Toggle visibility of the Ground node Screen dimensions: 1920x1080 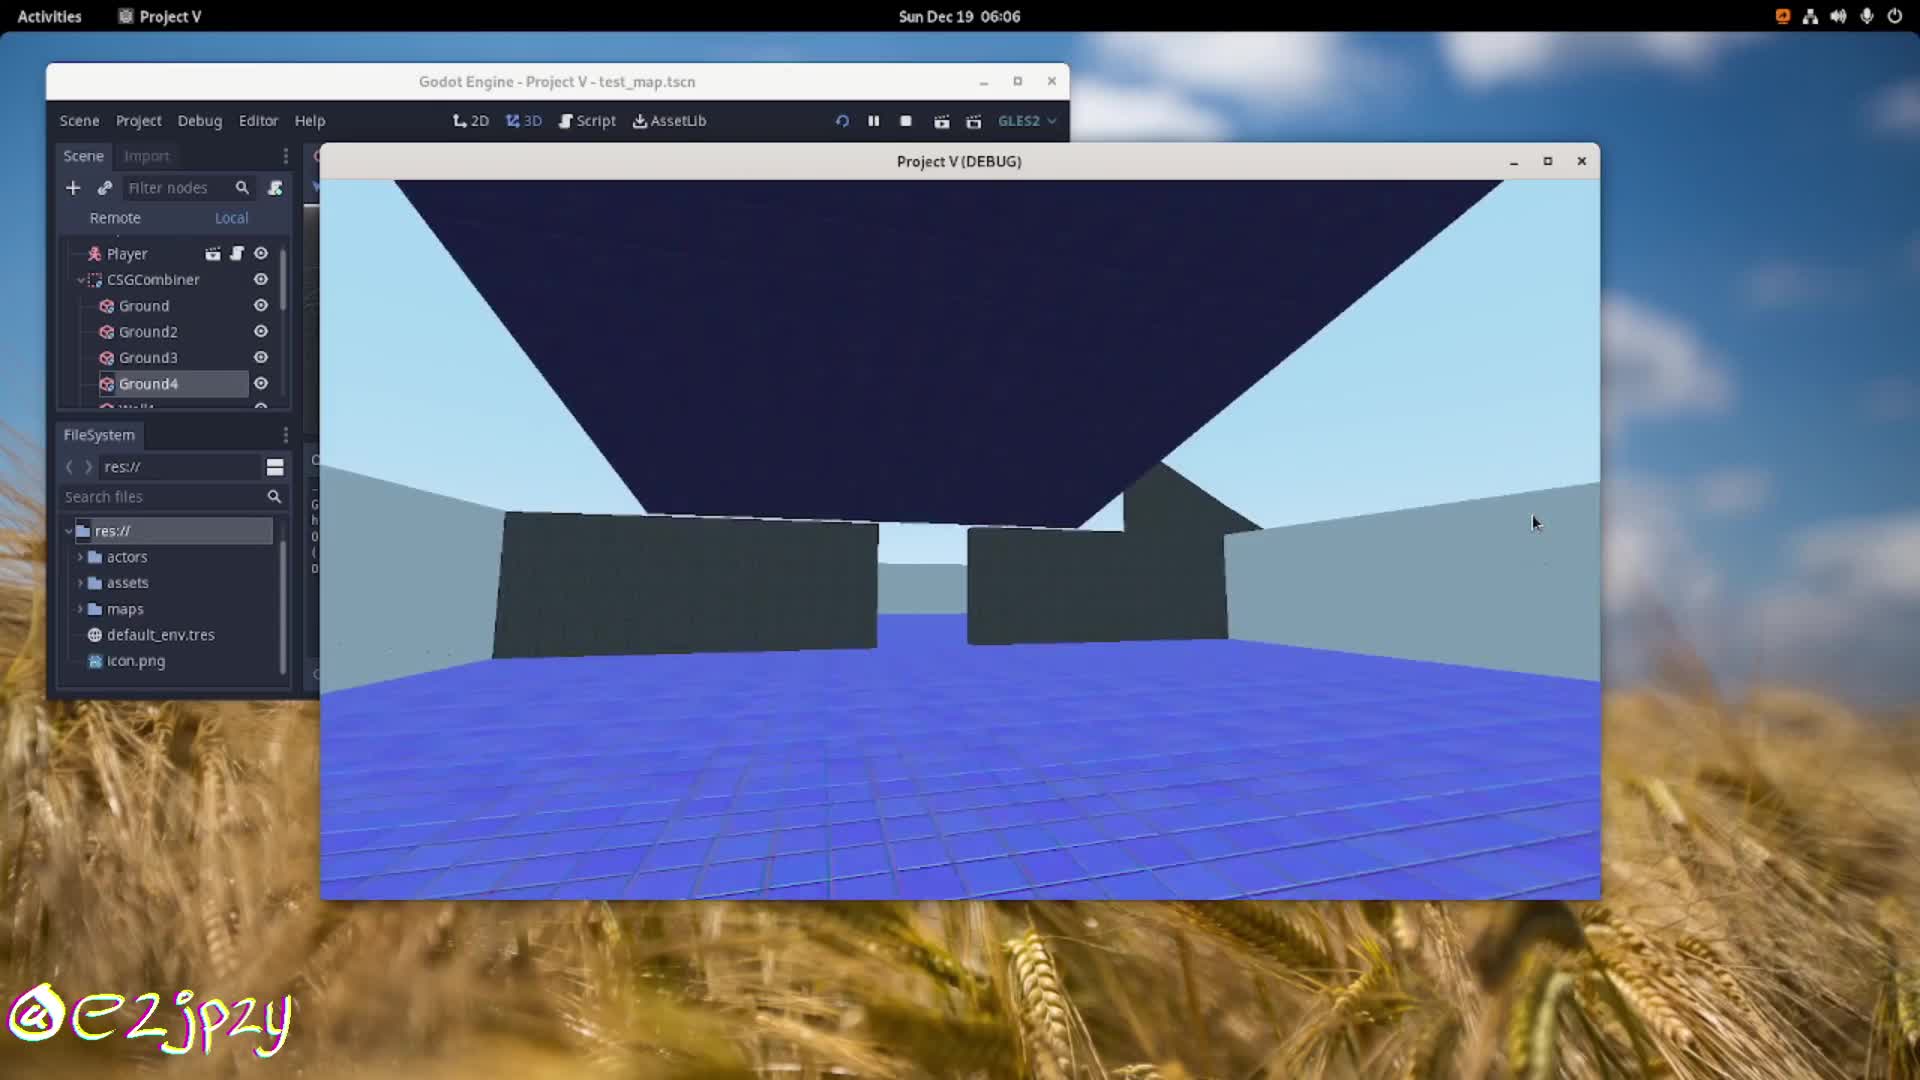[x=260, y=305]
